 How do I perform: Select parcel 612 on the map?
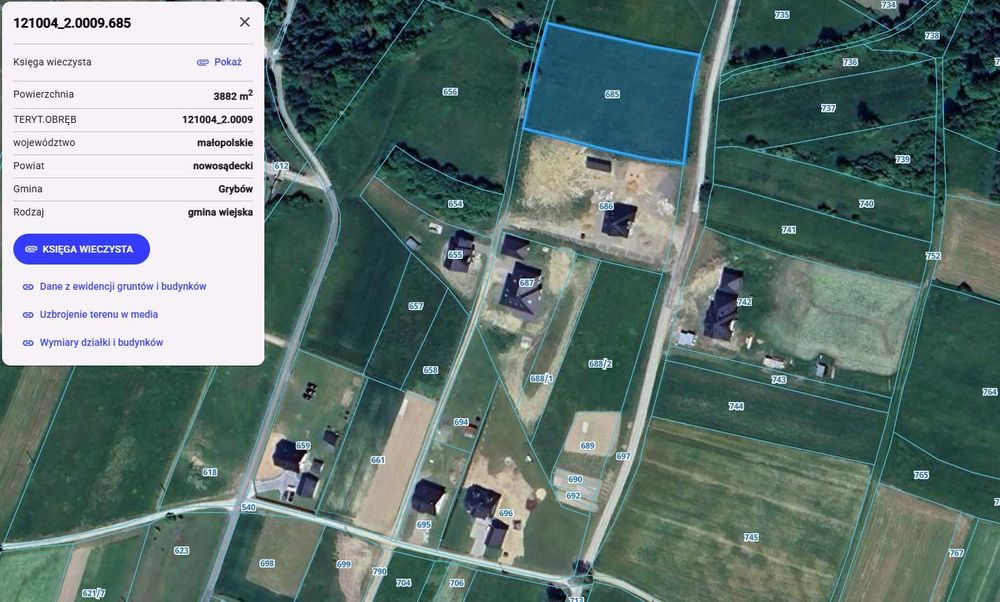[281, 166]
